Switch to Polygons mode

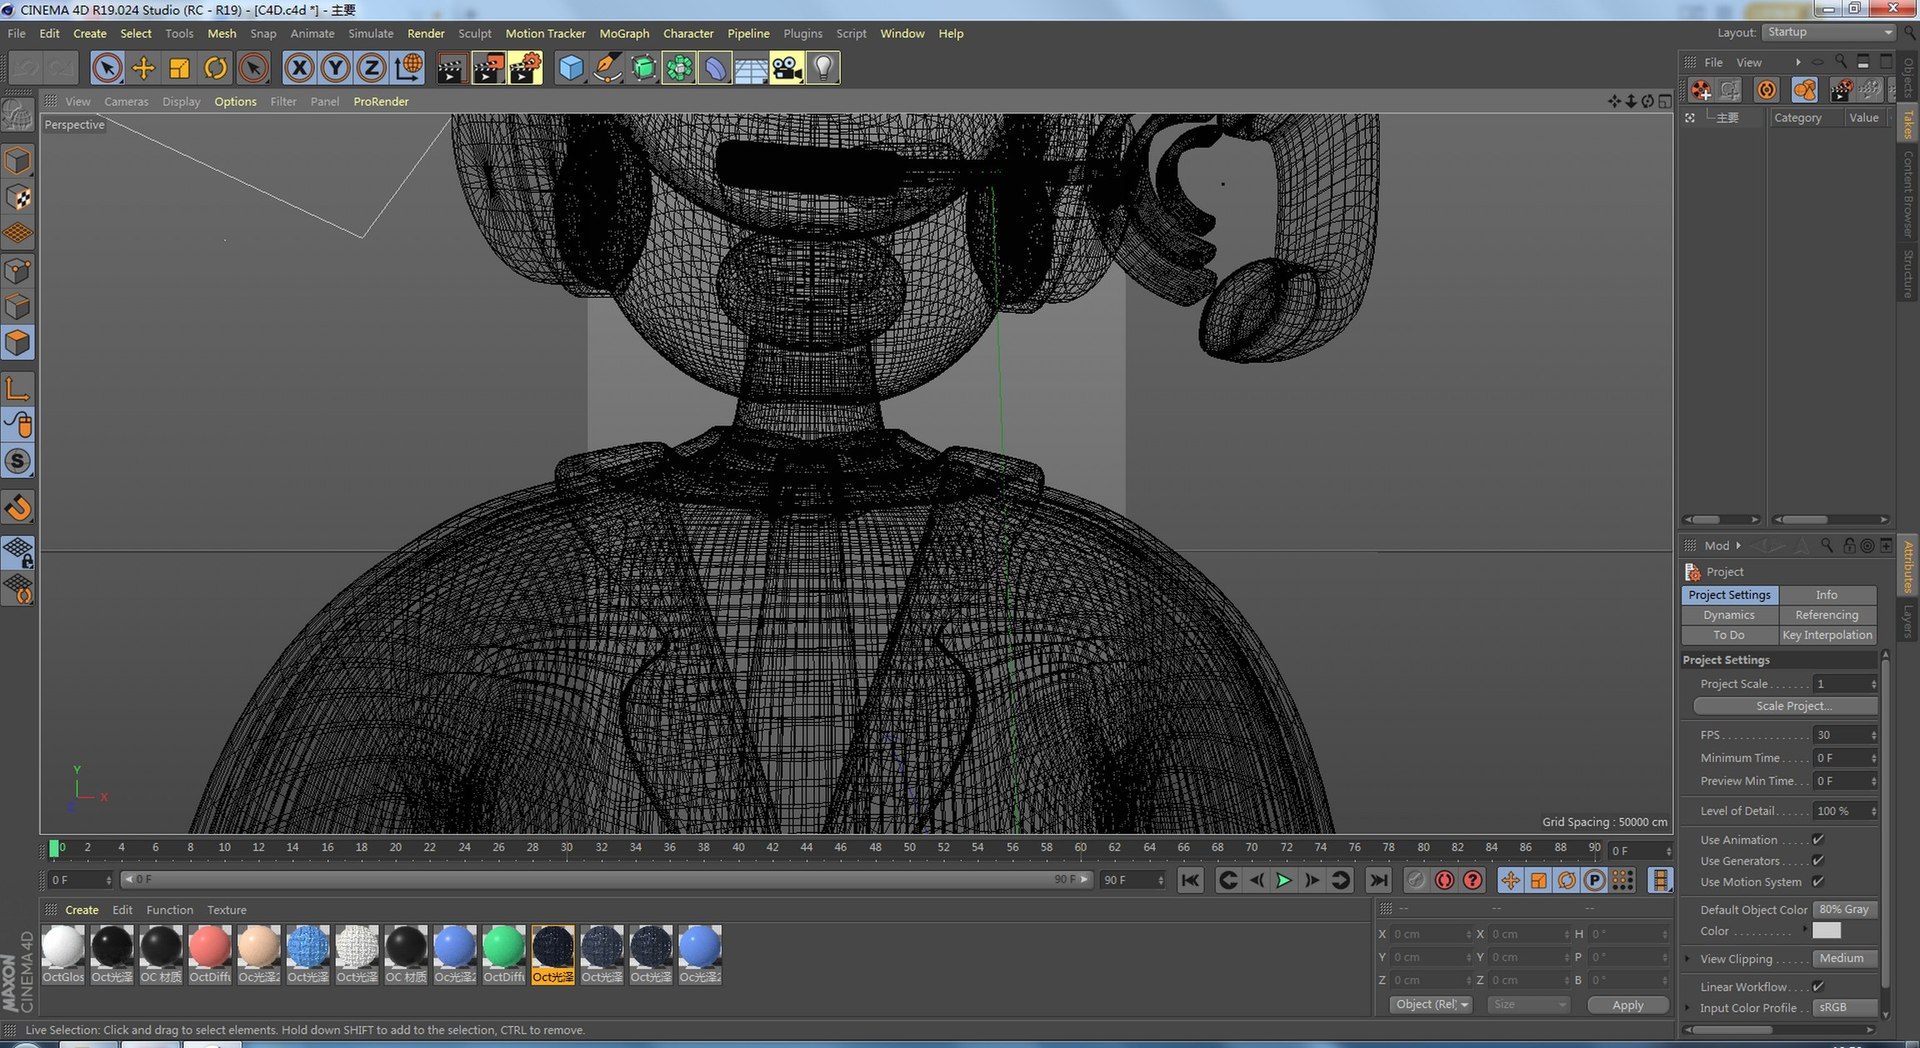18,343
